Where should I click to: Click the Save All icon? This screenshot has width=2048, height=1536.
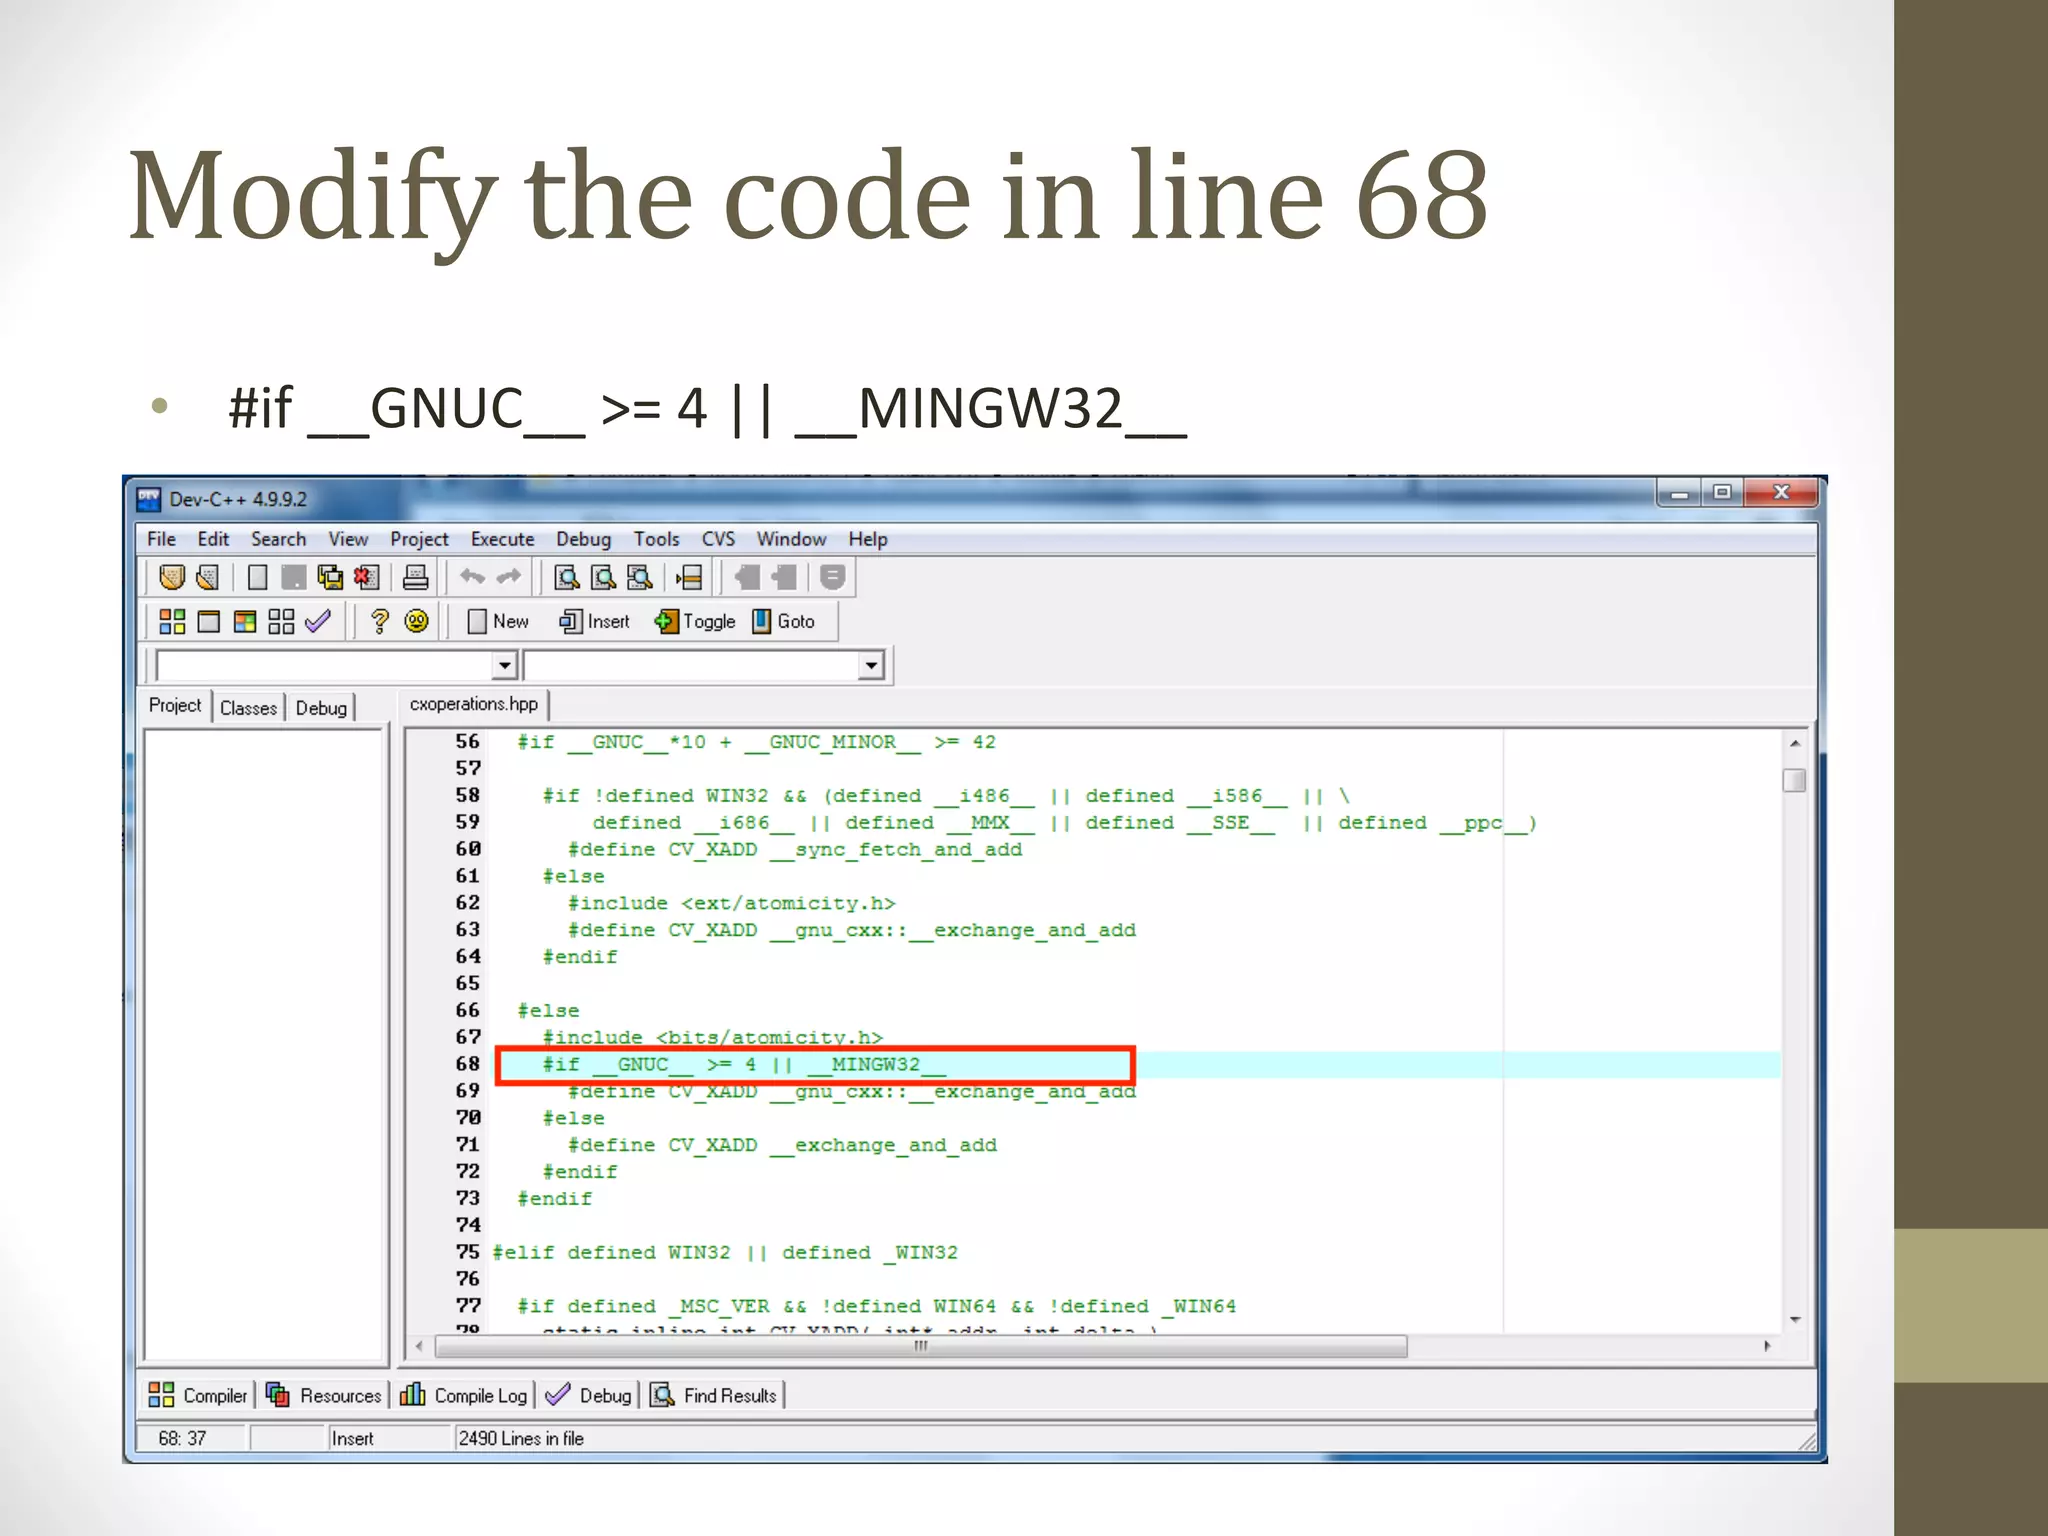click(x=330, y=577)
